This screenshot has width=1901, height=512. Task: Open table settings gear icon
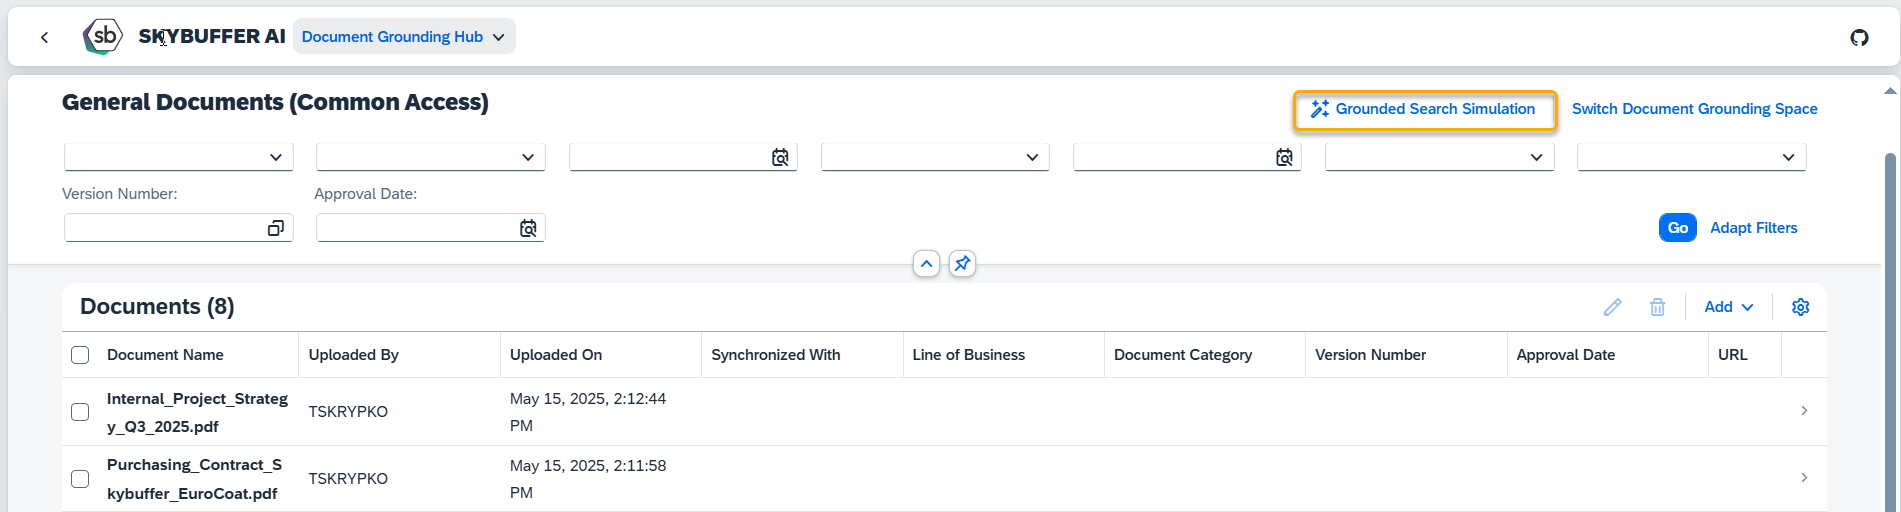(x=1800, y=307)
